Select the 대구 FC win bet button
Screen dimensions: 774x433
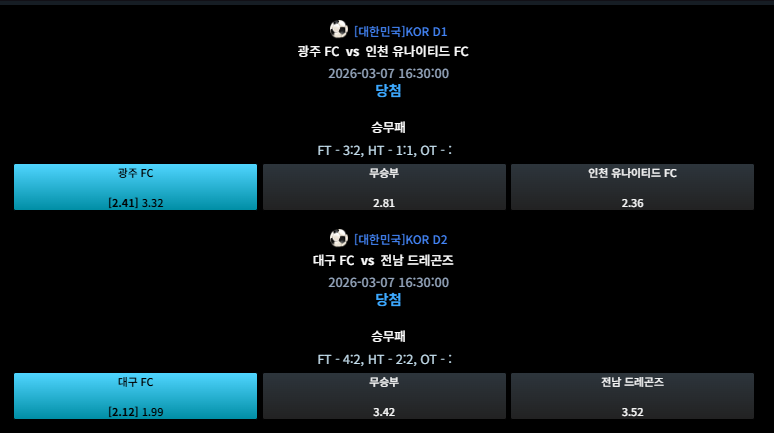(x=135, y=396)
